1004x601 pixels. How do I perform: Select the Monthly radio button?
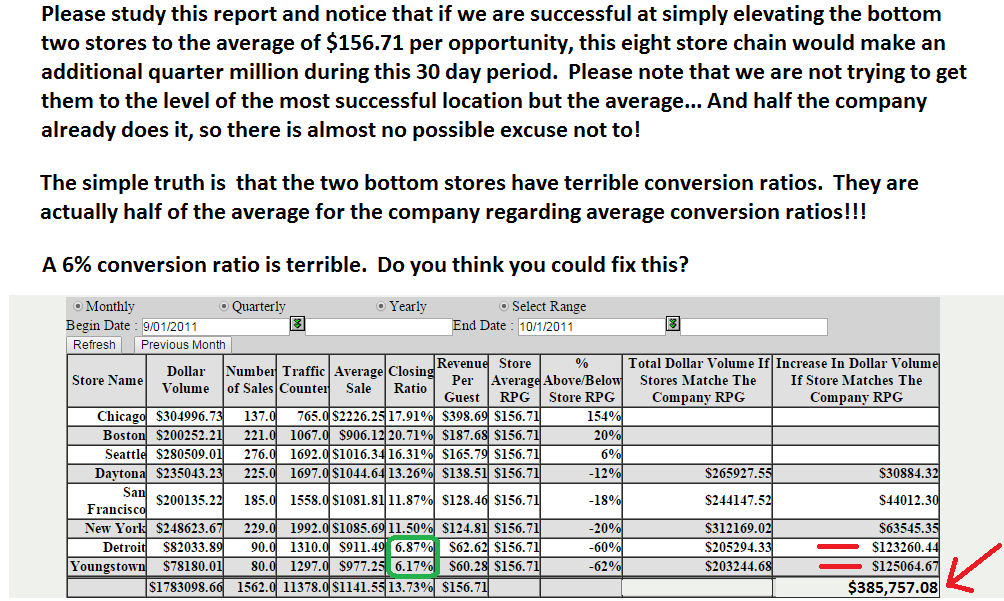[78, 307]
